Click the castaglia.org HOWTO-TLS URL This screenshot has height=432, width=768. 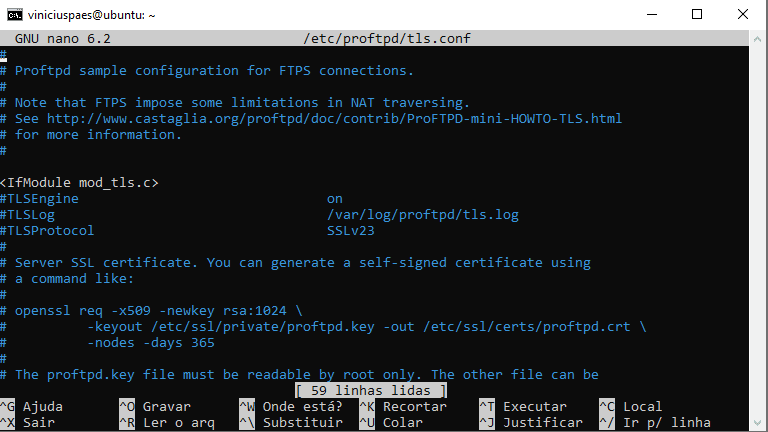coord(335,119)
